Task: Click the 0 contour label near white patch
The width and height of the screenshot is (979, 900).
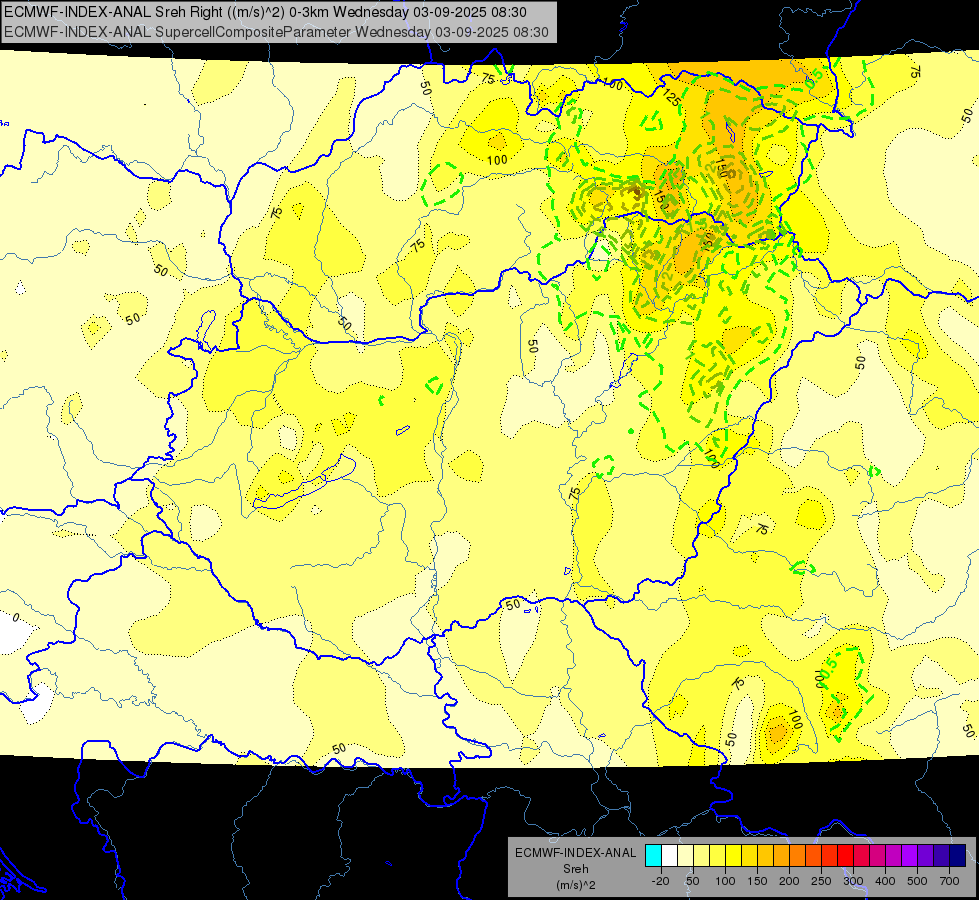Action: [x=16, y=618]
